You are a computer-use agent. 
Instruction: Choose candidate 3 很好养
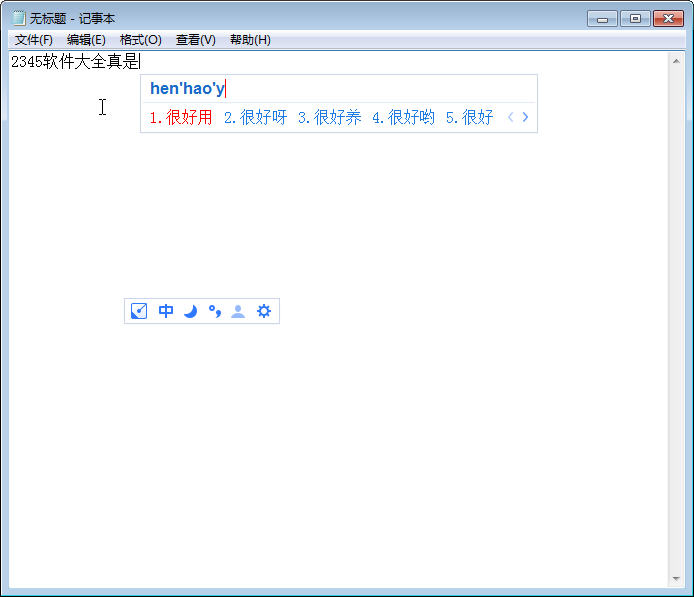click(x=329, y=118)
